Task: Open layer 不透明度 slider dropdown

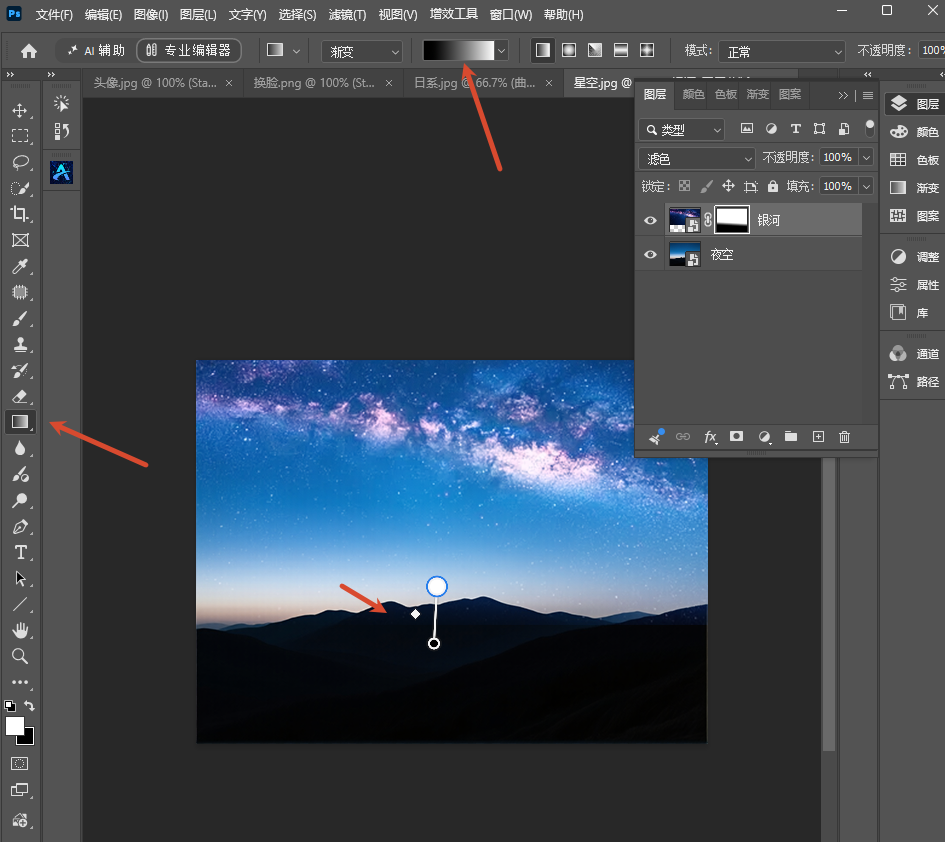Action: (866, 157)
